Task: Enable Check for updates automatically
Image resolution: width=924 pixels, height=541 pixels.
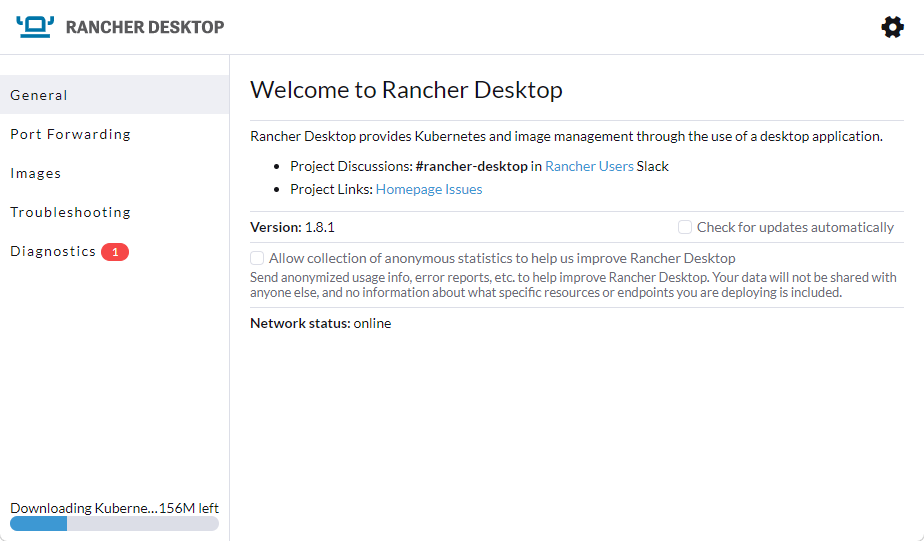Action: coord(685,227)
